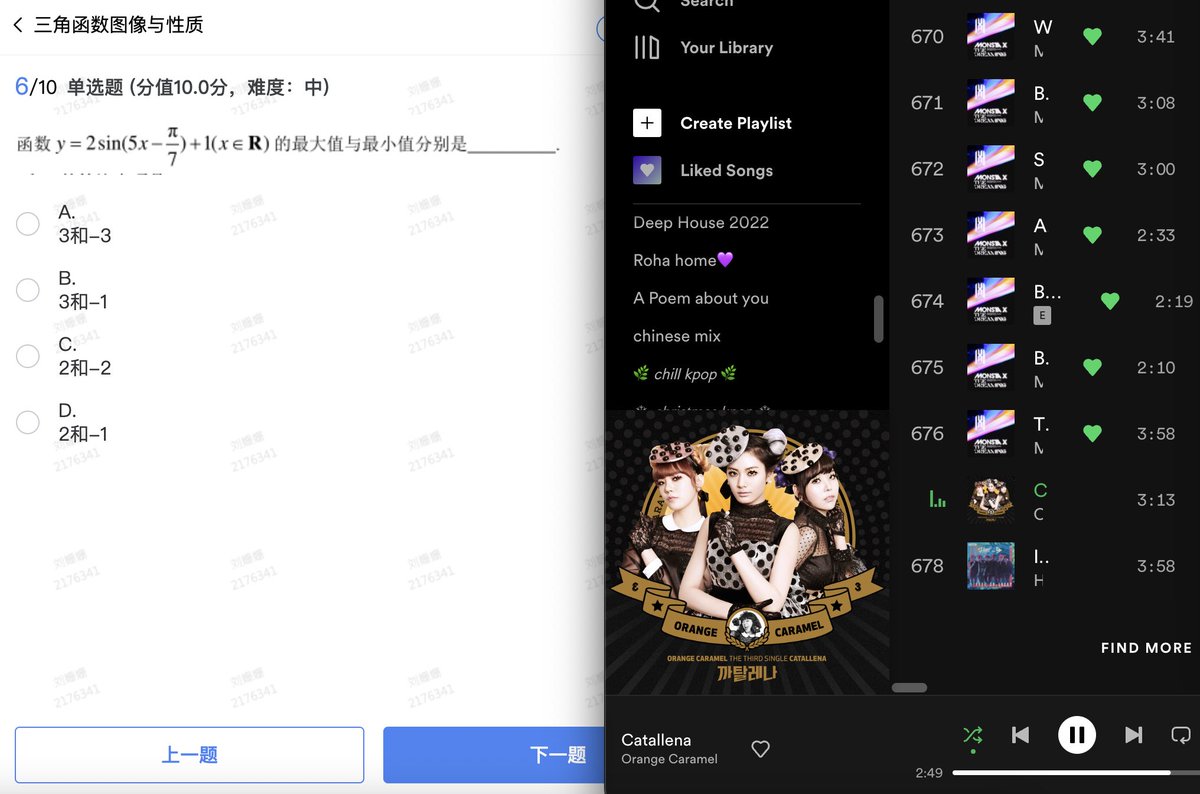1200x794 pixels.
Task: Click the Catallena song title in player bar
Action: (656, 740)
